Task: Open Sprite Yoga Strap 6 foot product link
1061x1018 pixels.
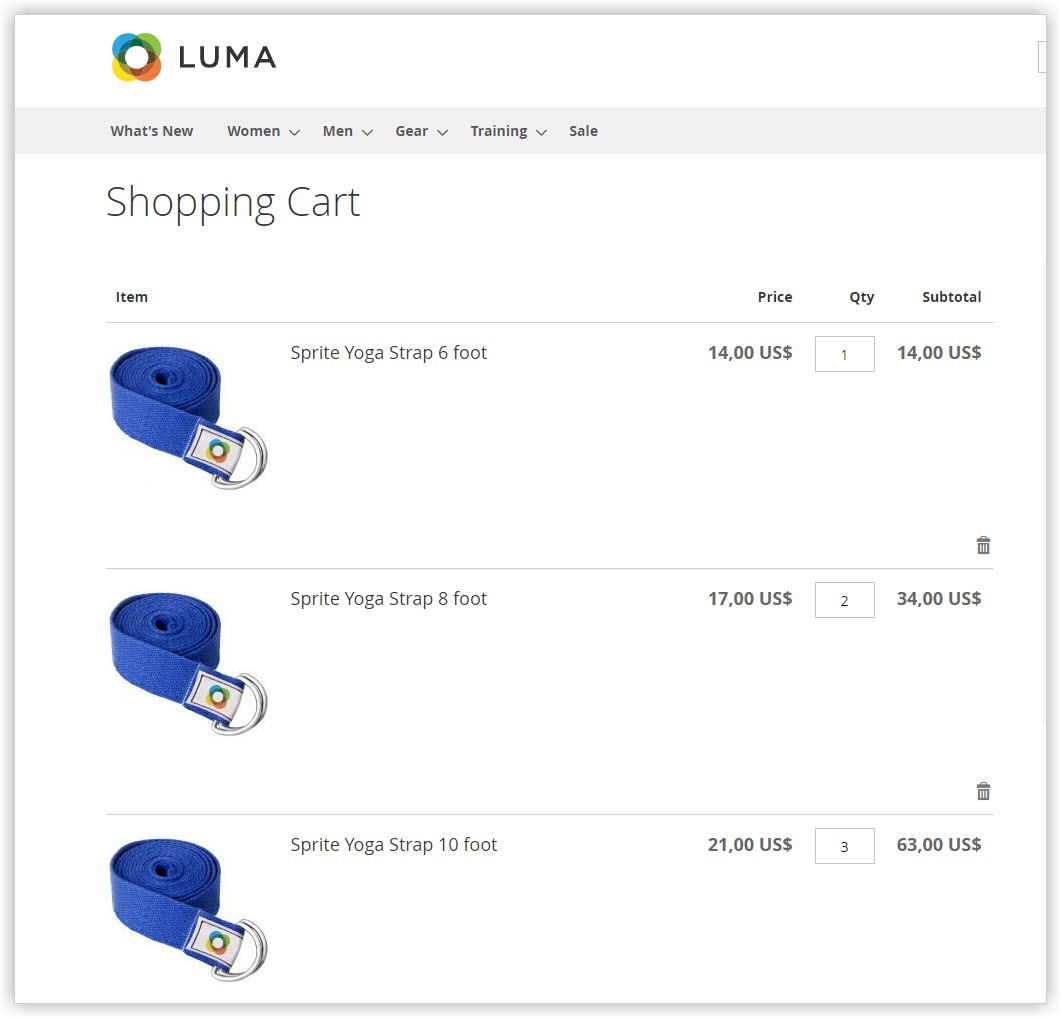Action: (388, 353)
